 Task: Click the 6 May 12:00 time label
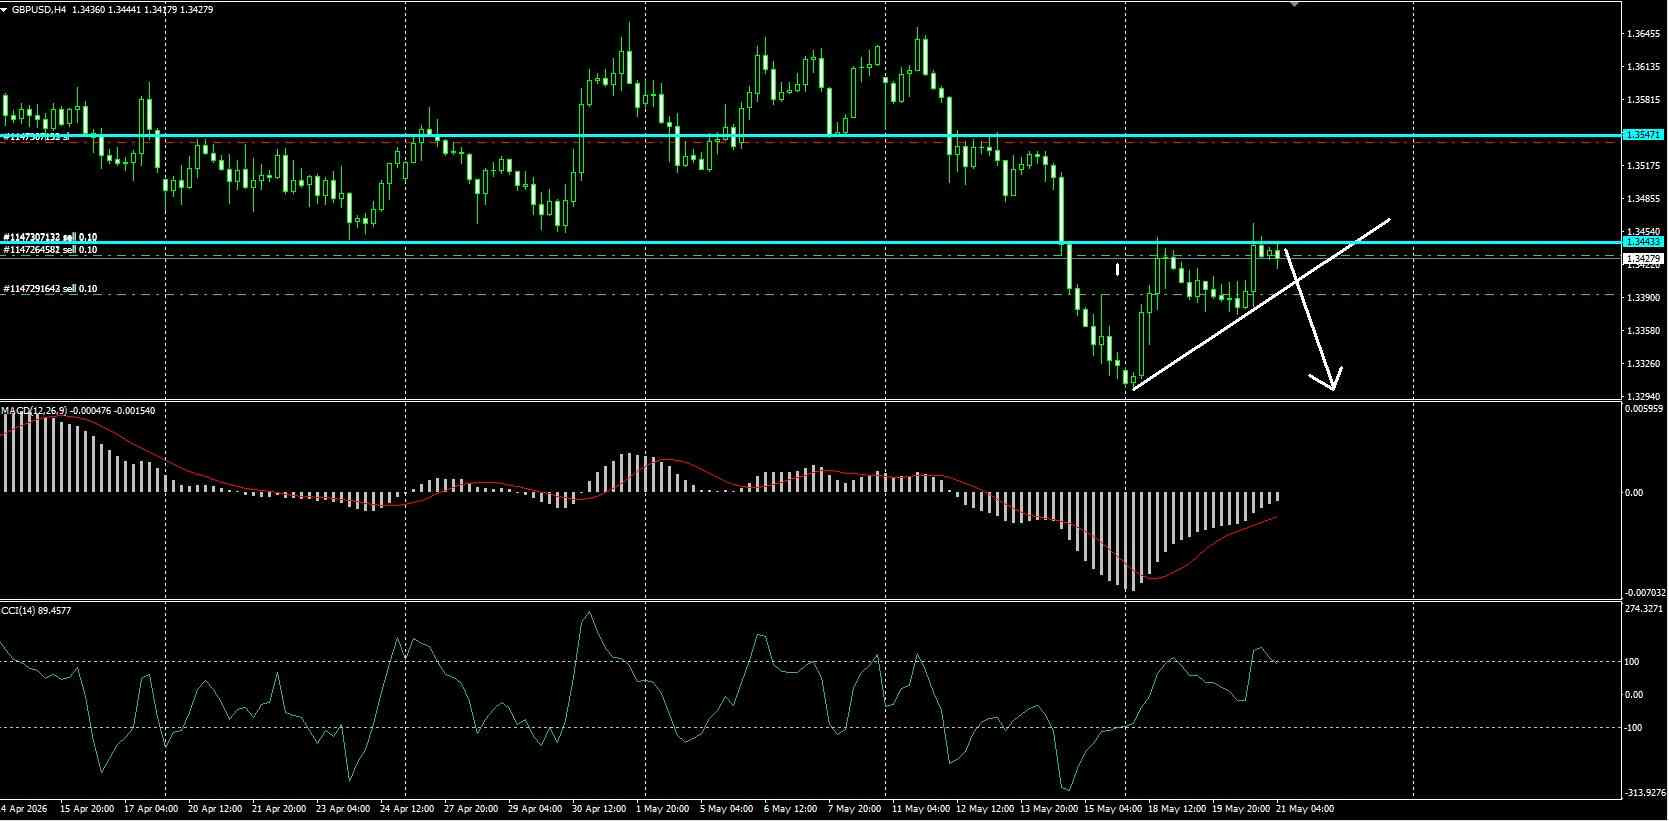[x=789, y=808]
